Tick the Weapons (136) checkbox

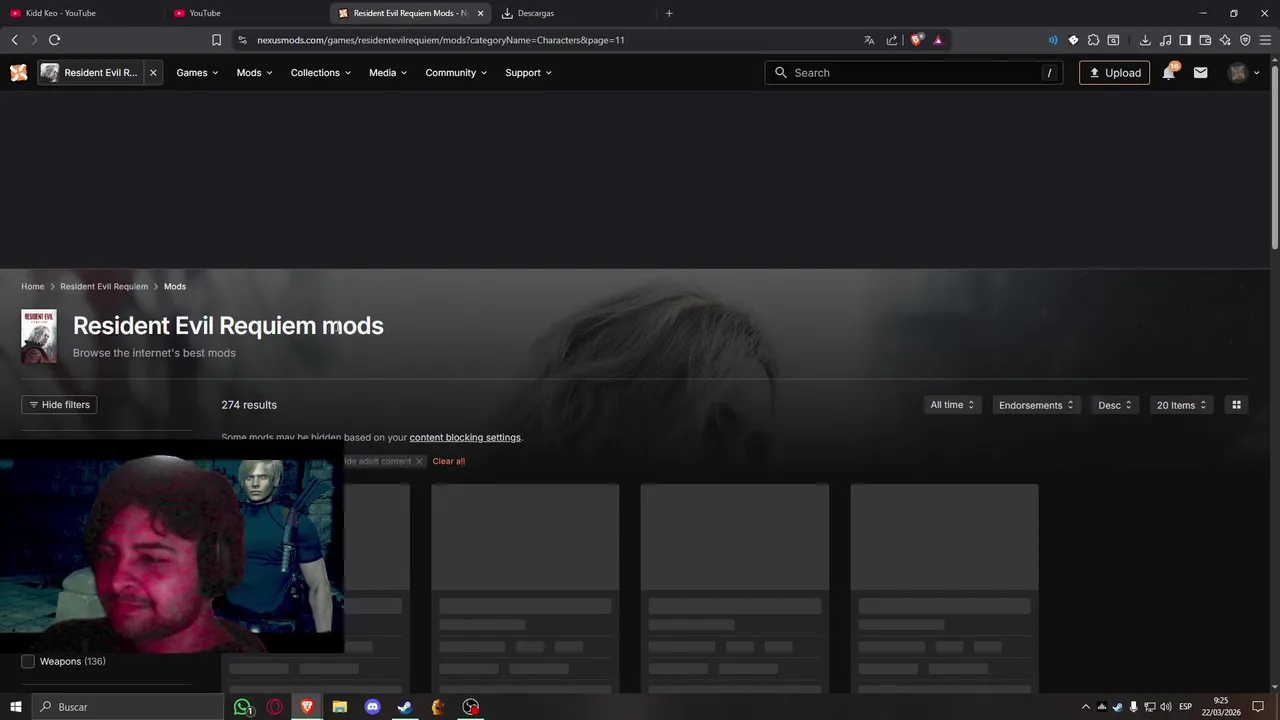point(28,661)
